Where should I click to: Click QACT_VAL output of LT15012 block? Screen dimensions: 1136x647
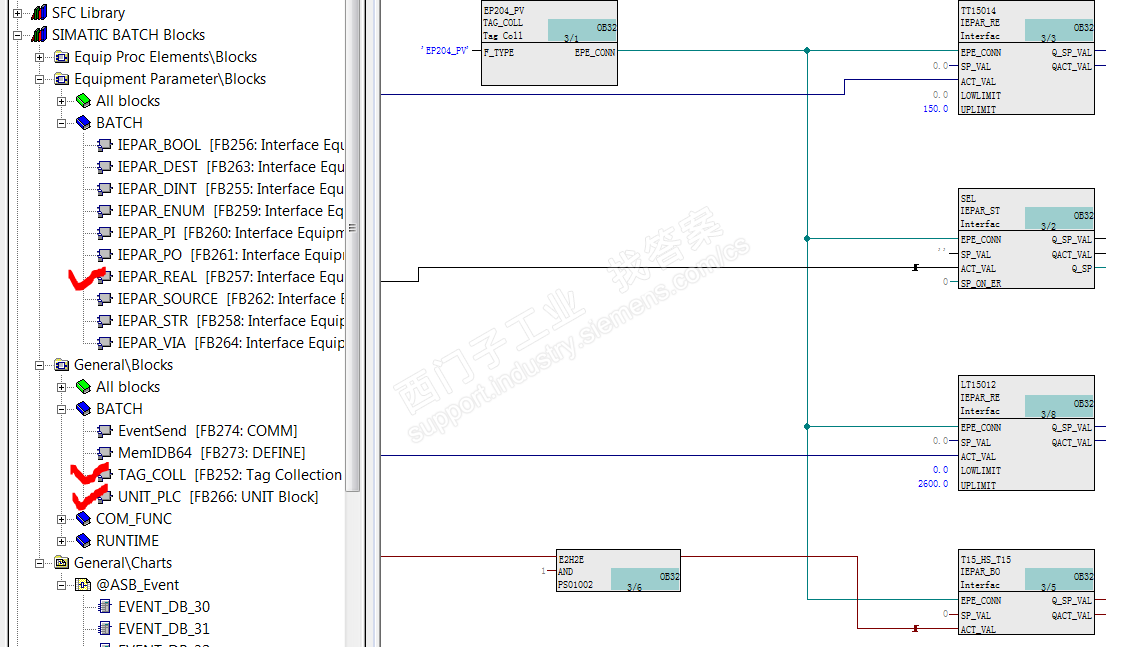pyautogui.click(x=1072, y=443)
